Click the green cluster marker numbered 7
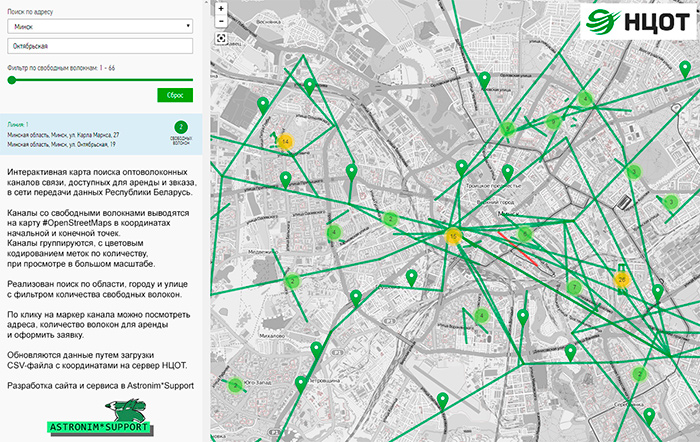Screen dimensions: 700x442 pyautogui.click(x=574, y=288)
